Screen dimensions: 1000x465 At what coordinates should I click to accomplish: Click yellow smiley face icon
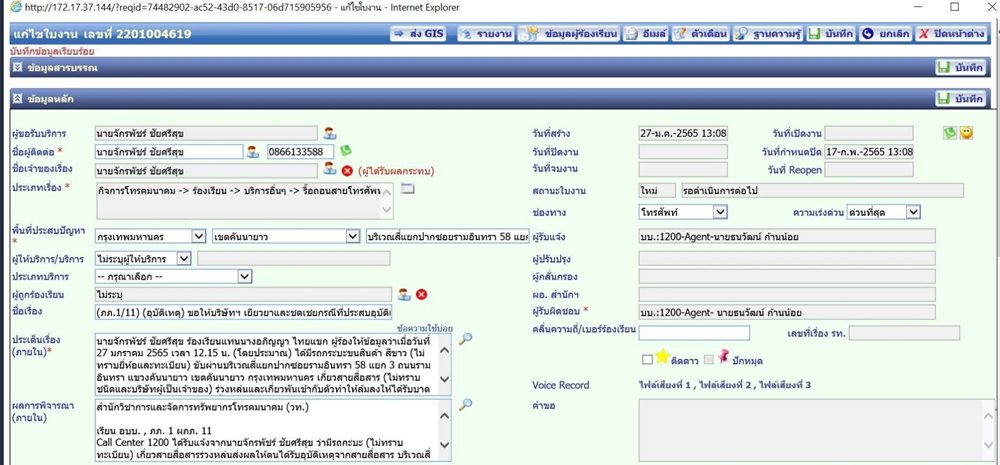coord(966,133)
